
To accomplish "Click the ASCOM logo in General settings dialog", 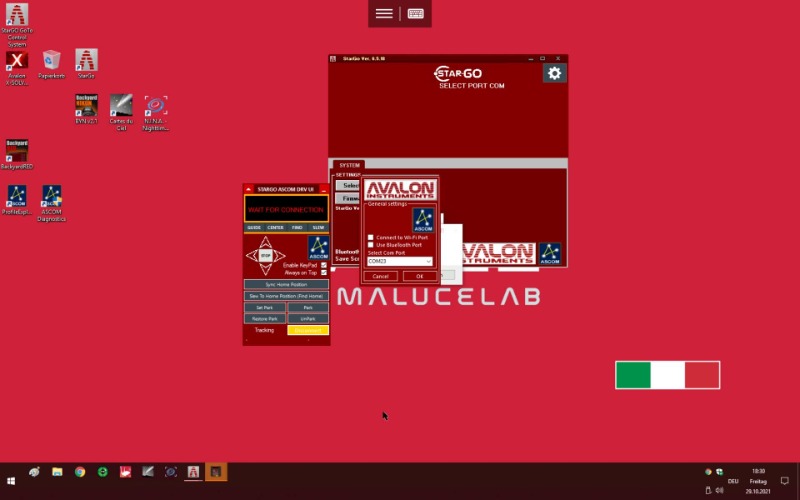I will coord(423,220).
